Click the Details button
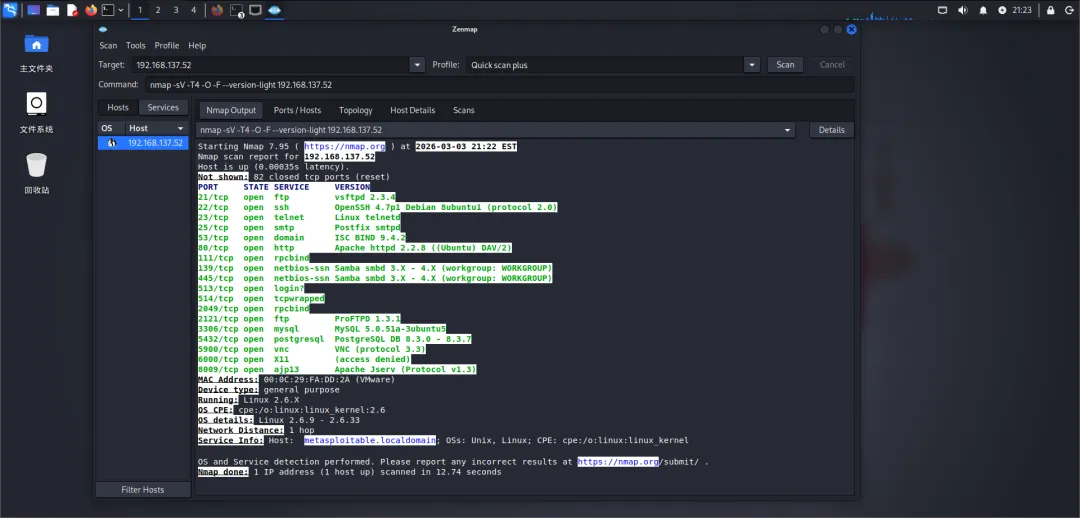1080x518 pixels. (x=831, y=130)
